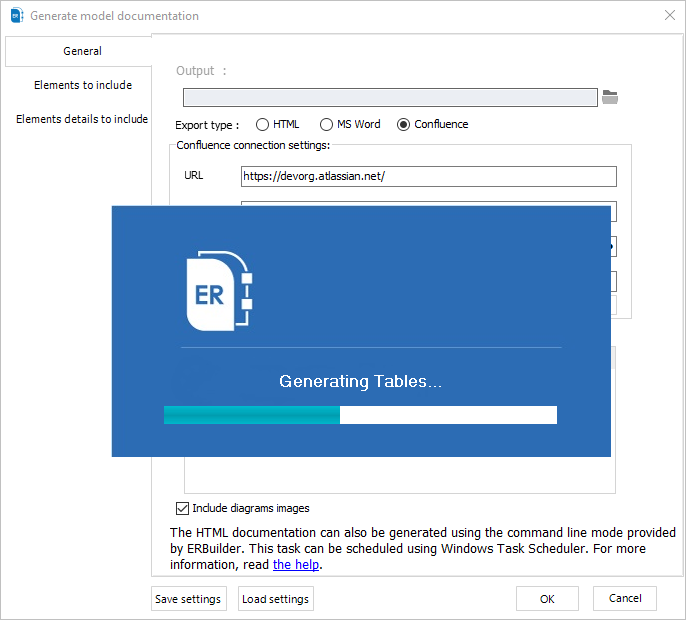The image size is (686, 620).
Task: Open the output folder browse icon
Action: 609,97
